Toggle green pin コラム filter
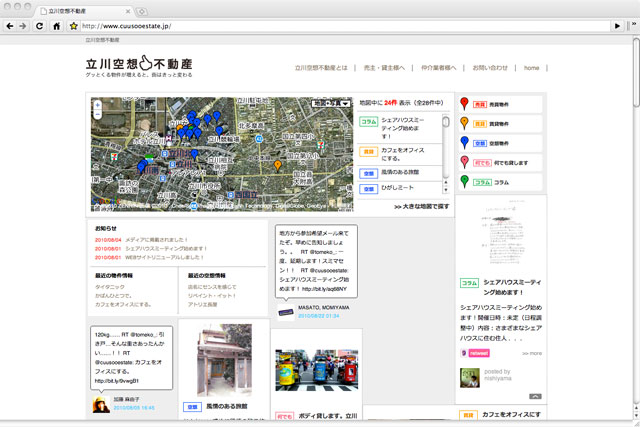 pos(501,182)
